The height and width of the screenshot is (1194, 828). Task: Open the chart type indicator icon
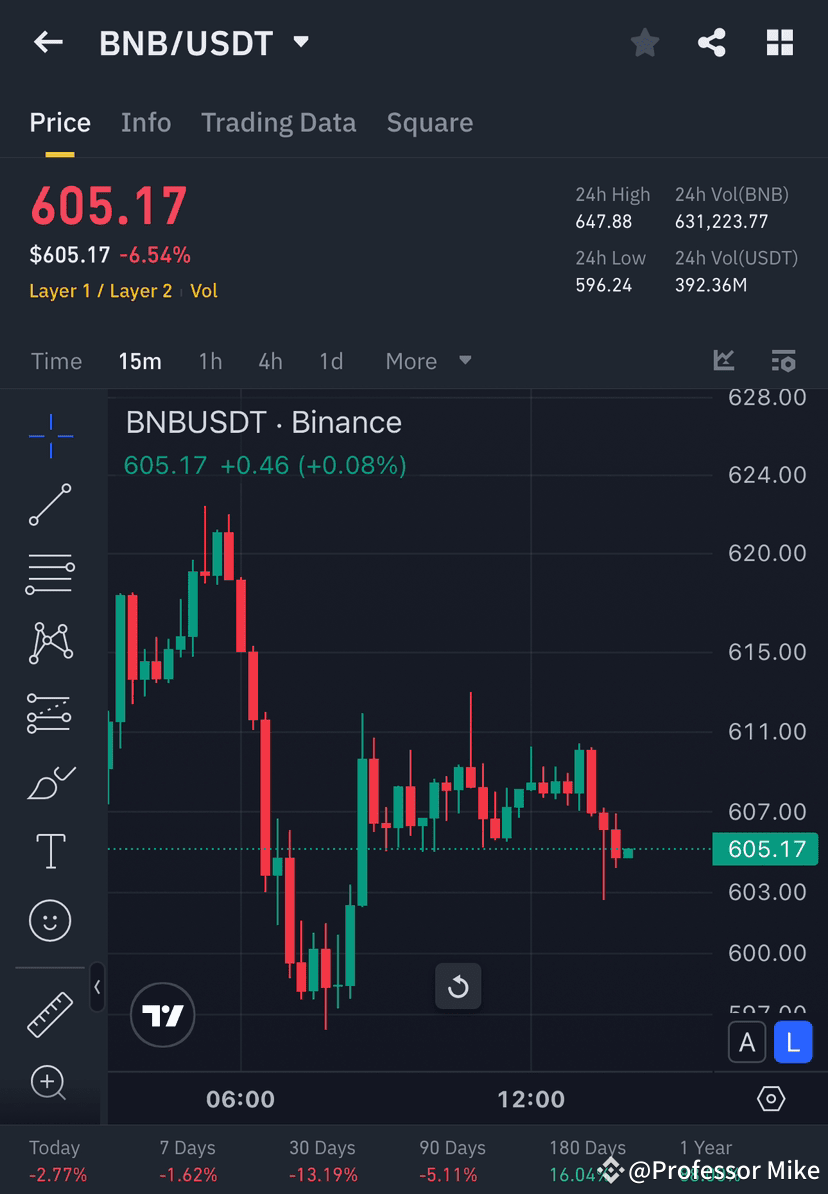click(x=723, y=361)
